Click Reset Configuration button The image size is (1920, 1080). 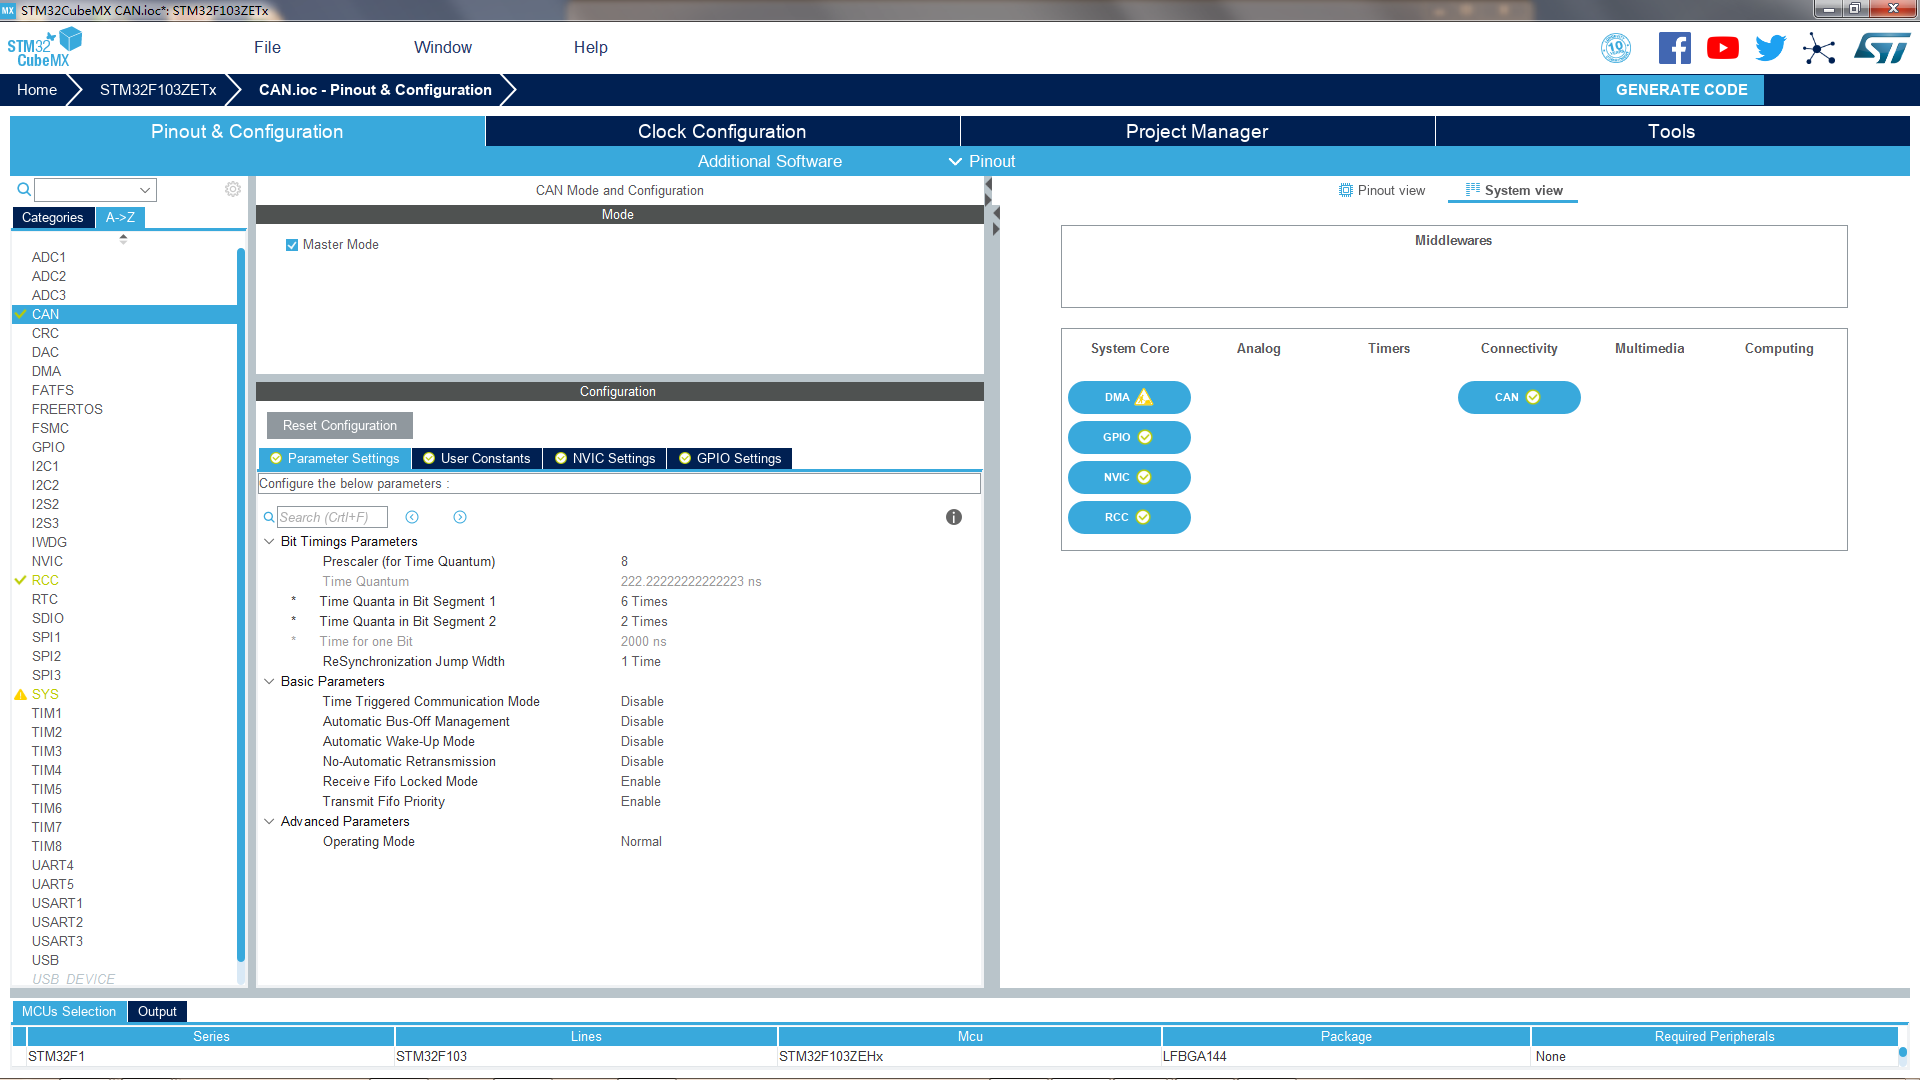tap(340, 425)
